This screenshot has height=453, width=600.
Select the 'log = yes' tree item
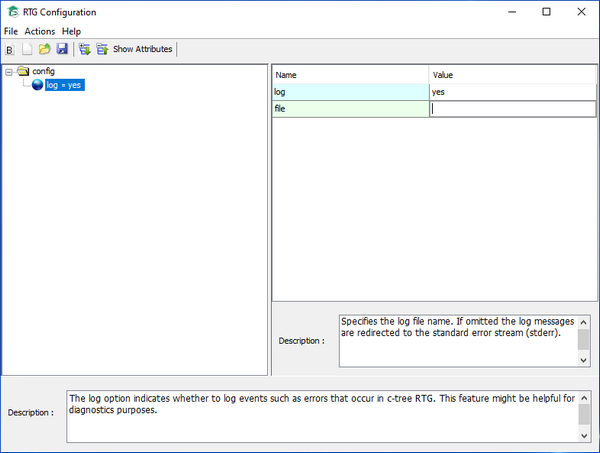(x=65, y=85)
